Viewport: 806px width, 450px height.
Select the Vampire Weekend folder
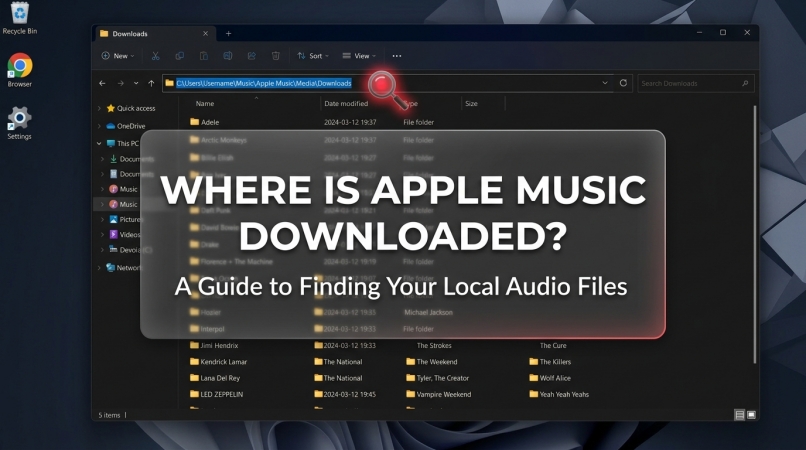click(438, 394)
